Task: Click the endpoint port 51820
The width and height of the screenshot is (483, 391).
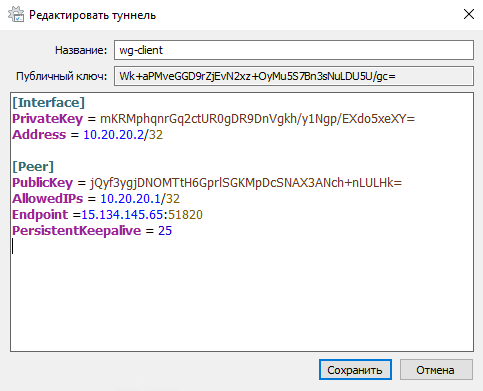Action: click(185, 215)
